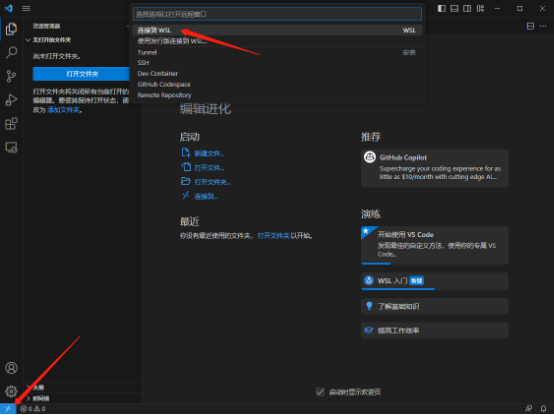The height and width of the screenshot is (415, 554).
Task: Toggle primary side bar layout icon
Action: [441, 8]
